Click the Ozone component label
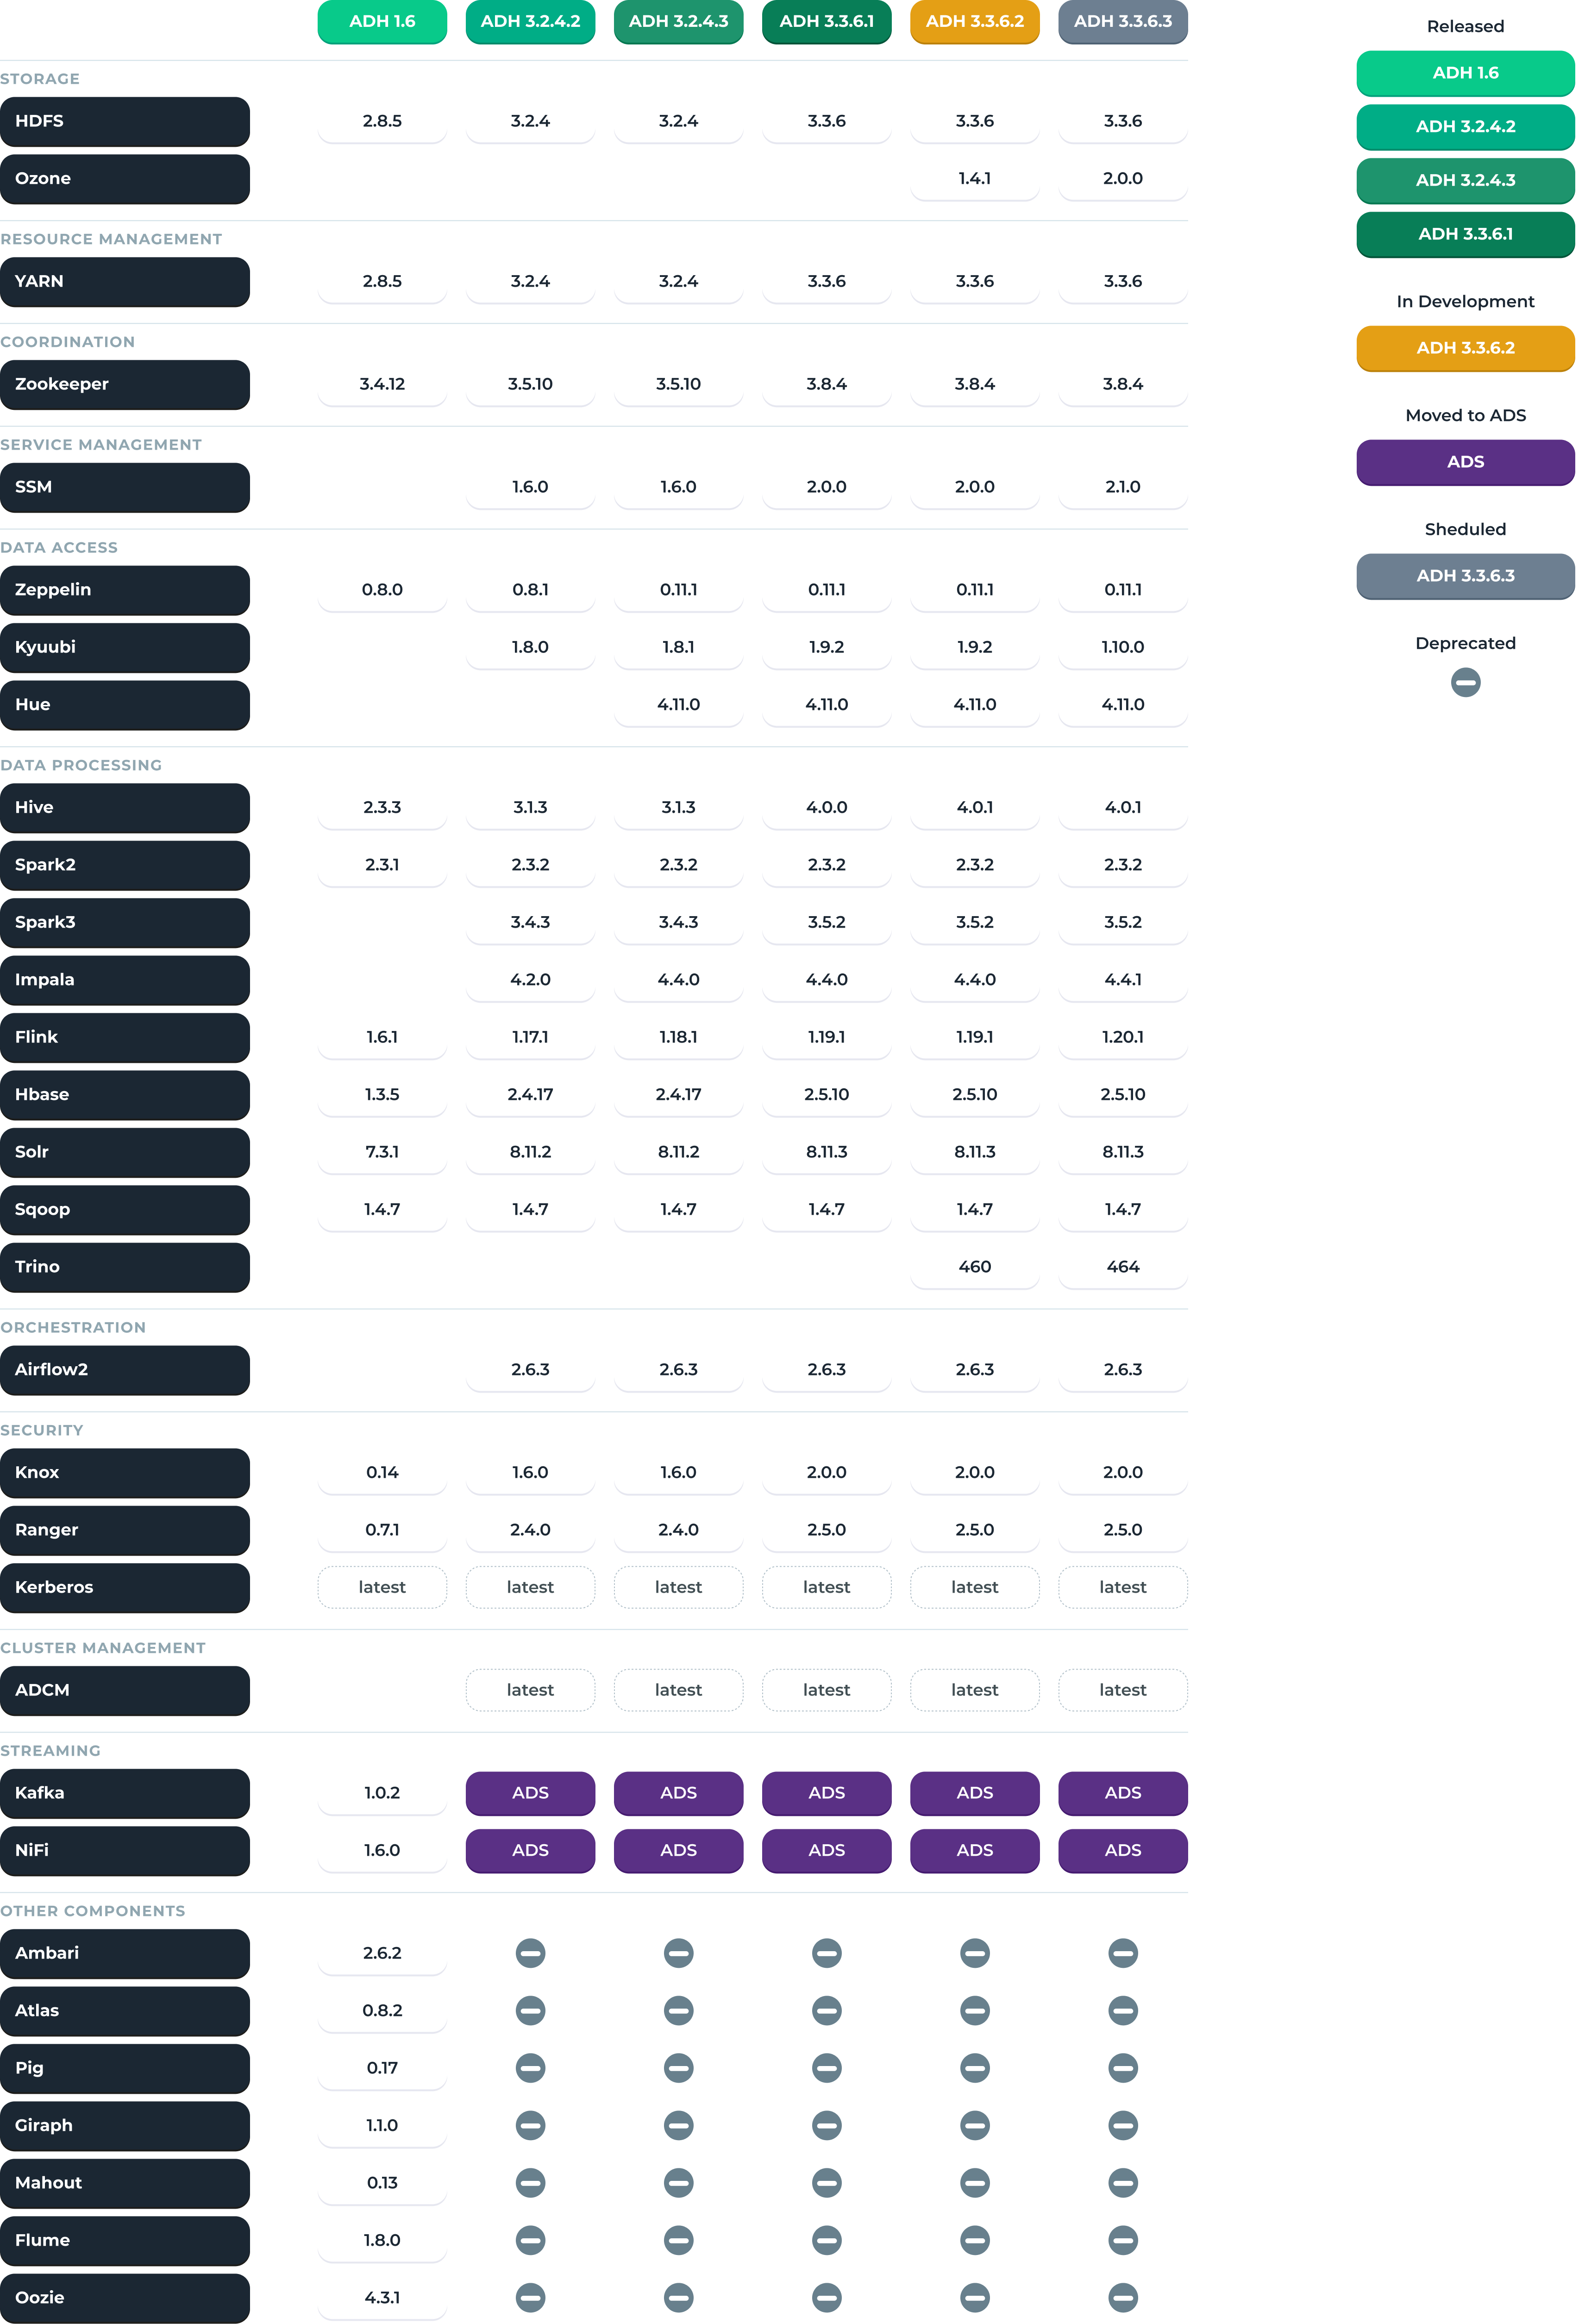The image size is (1591, 2324). [125, 179]
